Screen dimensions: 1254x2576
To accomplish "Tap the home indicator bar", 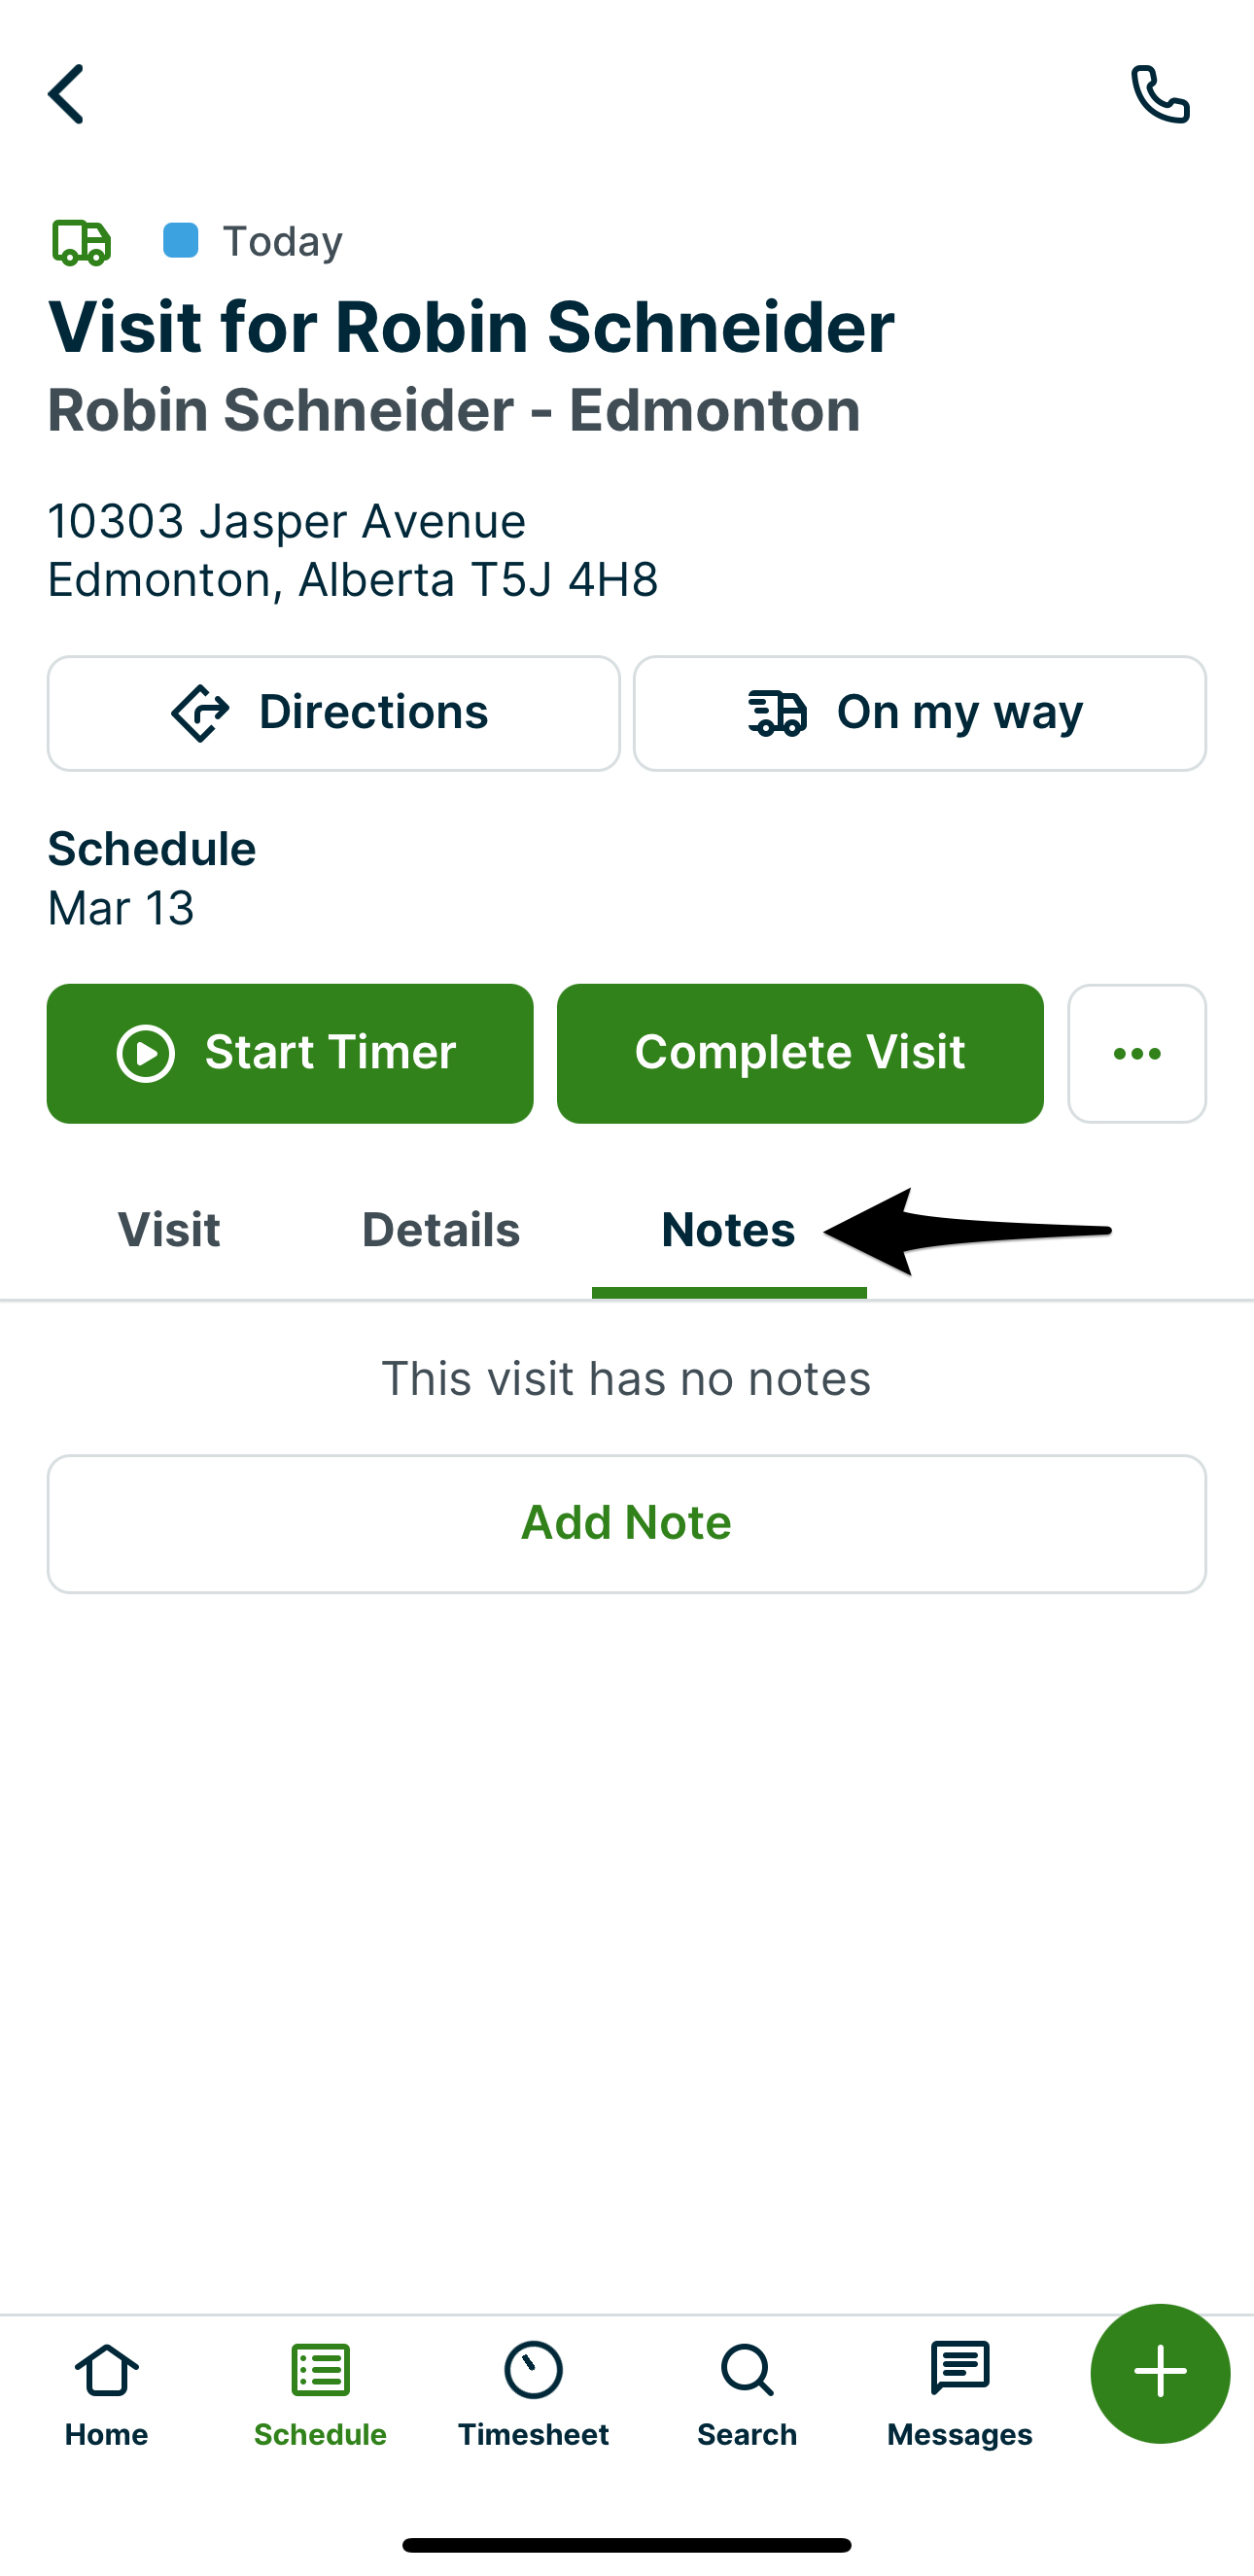I will point(627,2546).
